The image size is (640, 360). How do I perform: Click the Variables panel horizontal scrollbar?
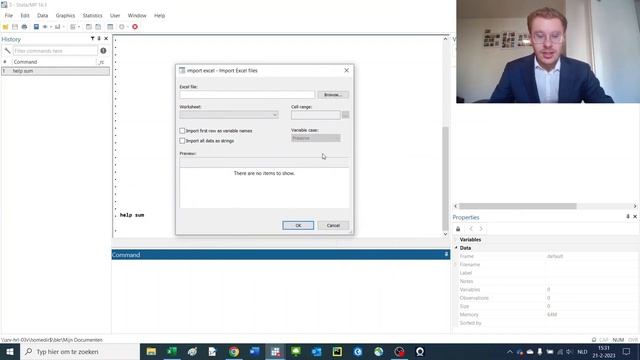(x=518, y=206)
